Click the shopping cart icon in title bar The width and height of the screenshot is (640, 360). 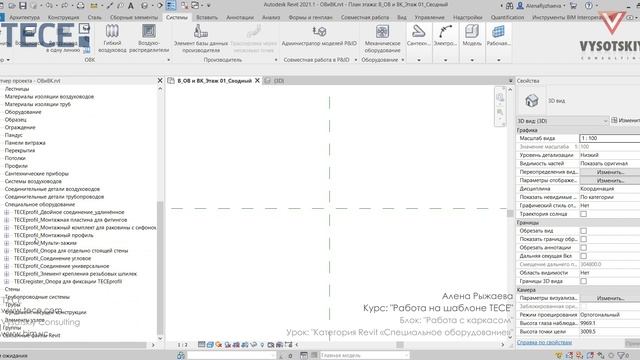tap(573, 6)
